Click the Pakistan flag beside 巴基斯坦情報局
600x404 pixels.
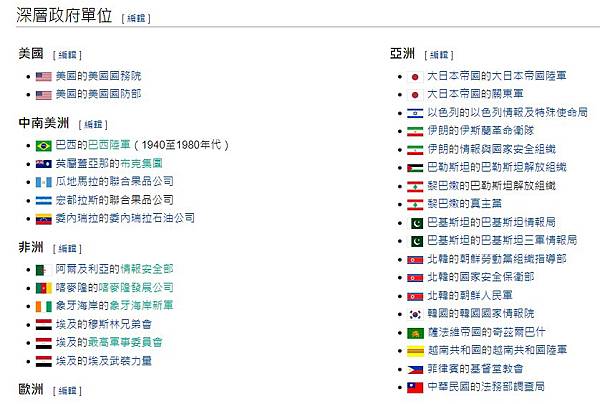pyautogui.click(x=415, y=223)
